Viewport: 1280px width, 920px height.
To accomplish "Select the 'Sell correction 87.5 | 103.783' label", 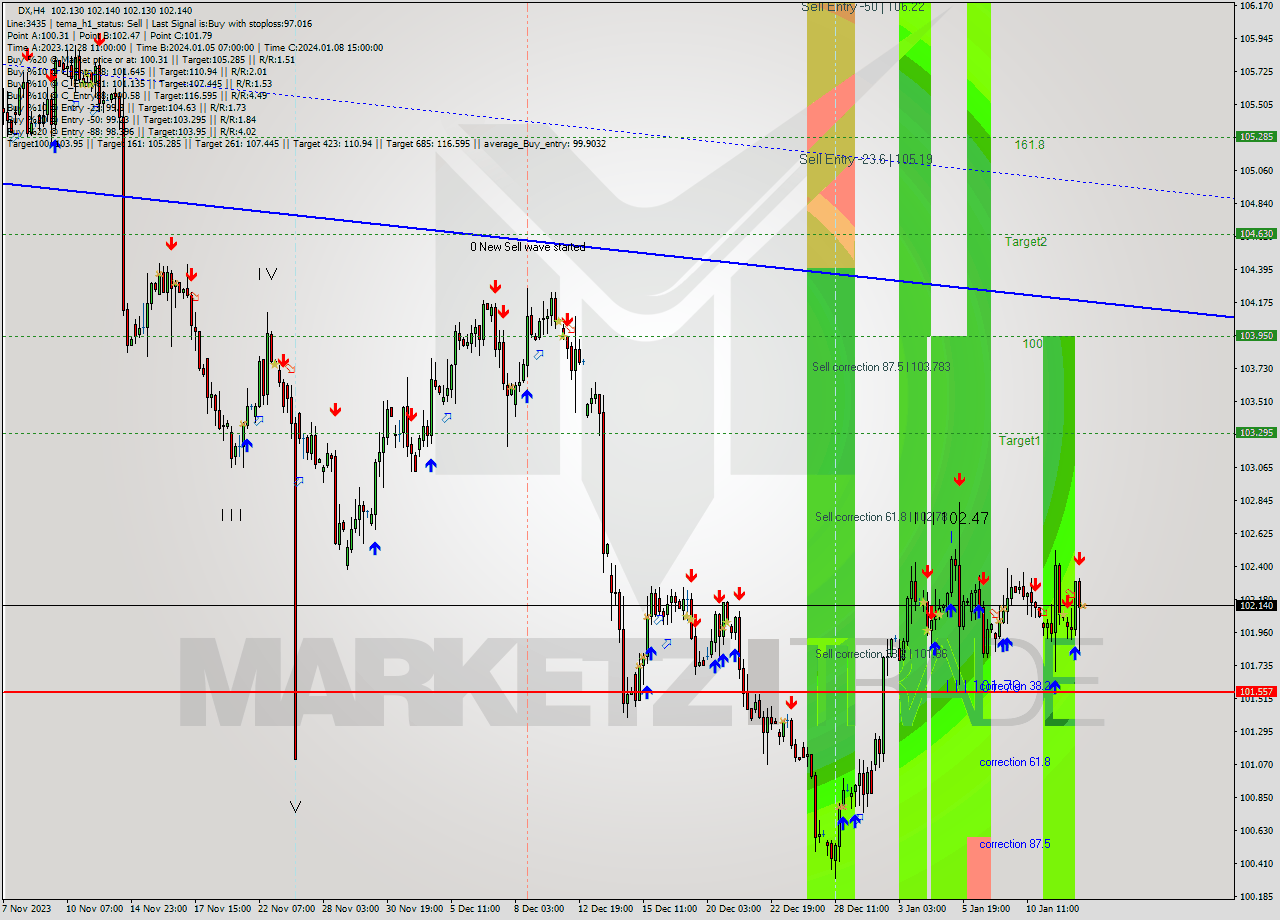I will (881, 367).
